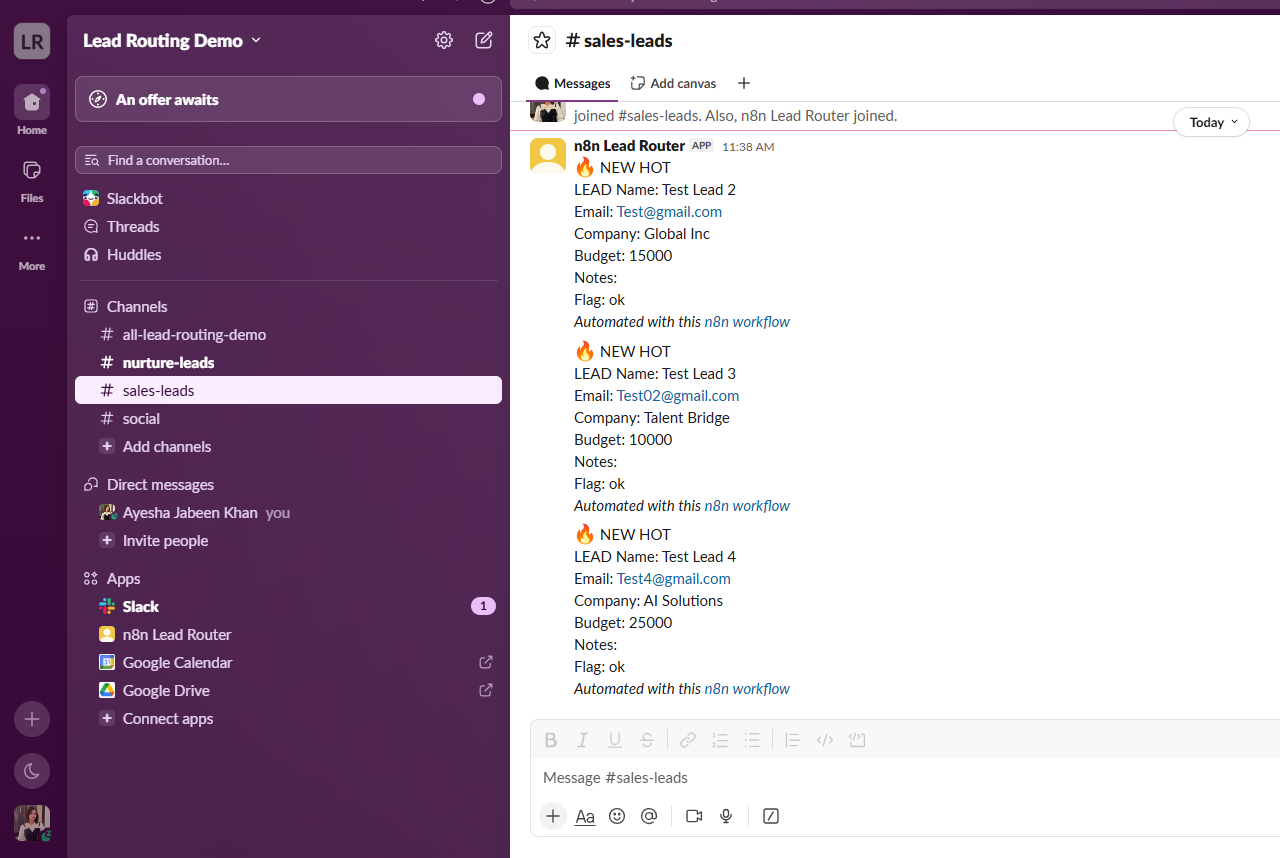The width and height of the screenshot is (1280, 858).
Task: Switch to the Messages tab
Action: pyautogui.click(x=573, y=83)
